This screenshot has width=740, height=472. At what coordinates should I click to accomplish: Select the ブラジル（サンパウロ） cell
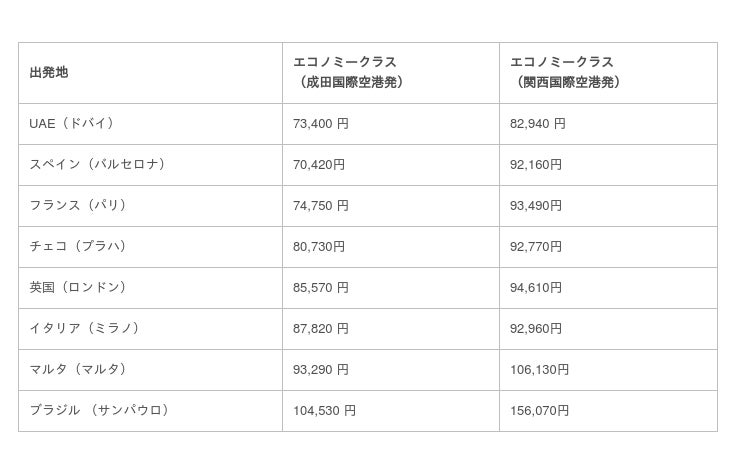(x=100, y=411)
